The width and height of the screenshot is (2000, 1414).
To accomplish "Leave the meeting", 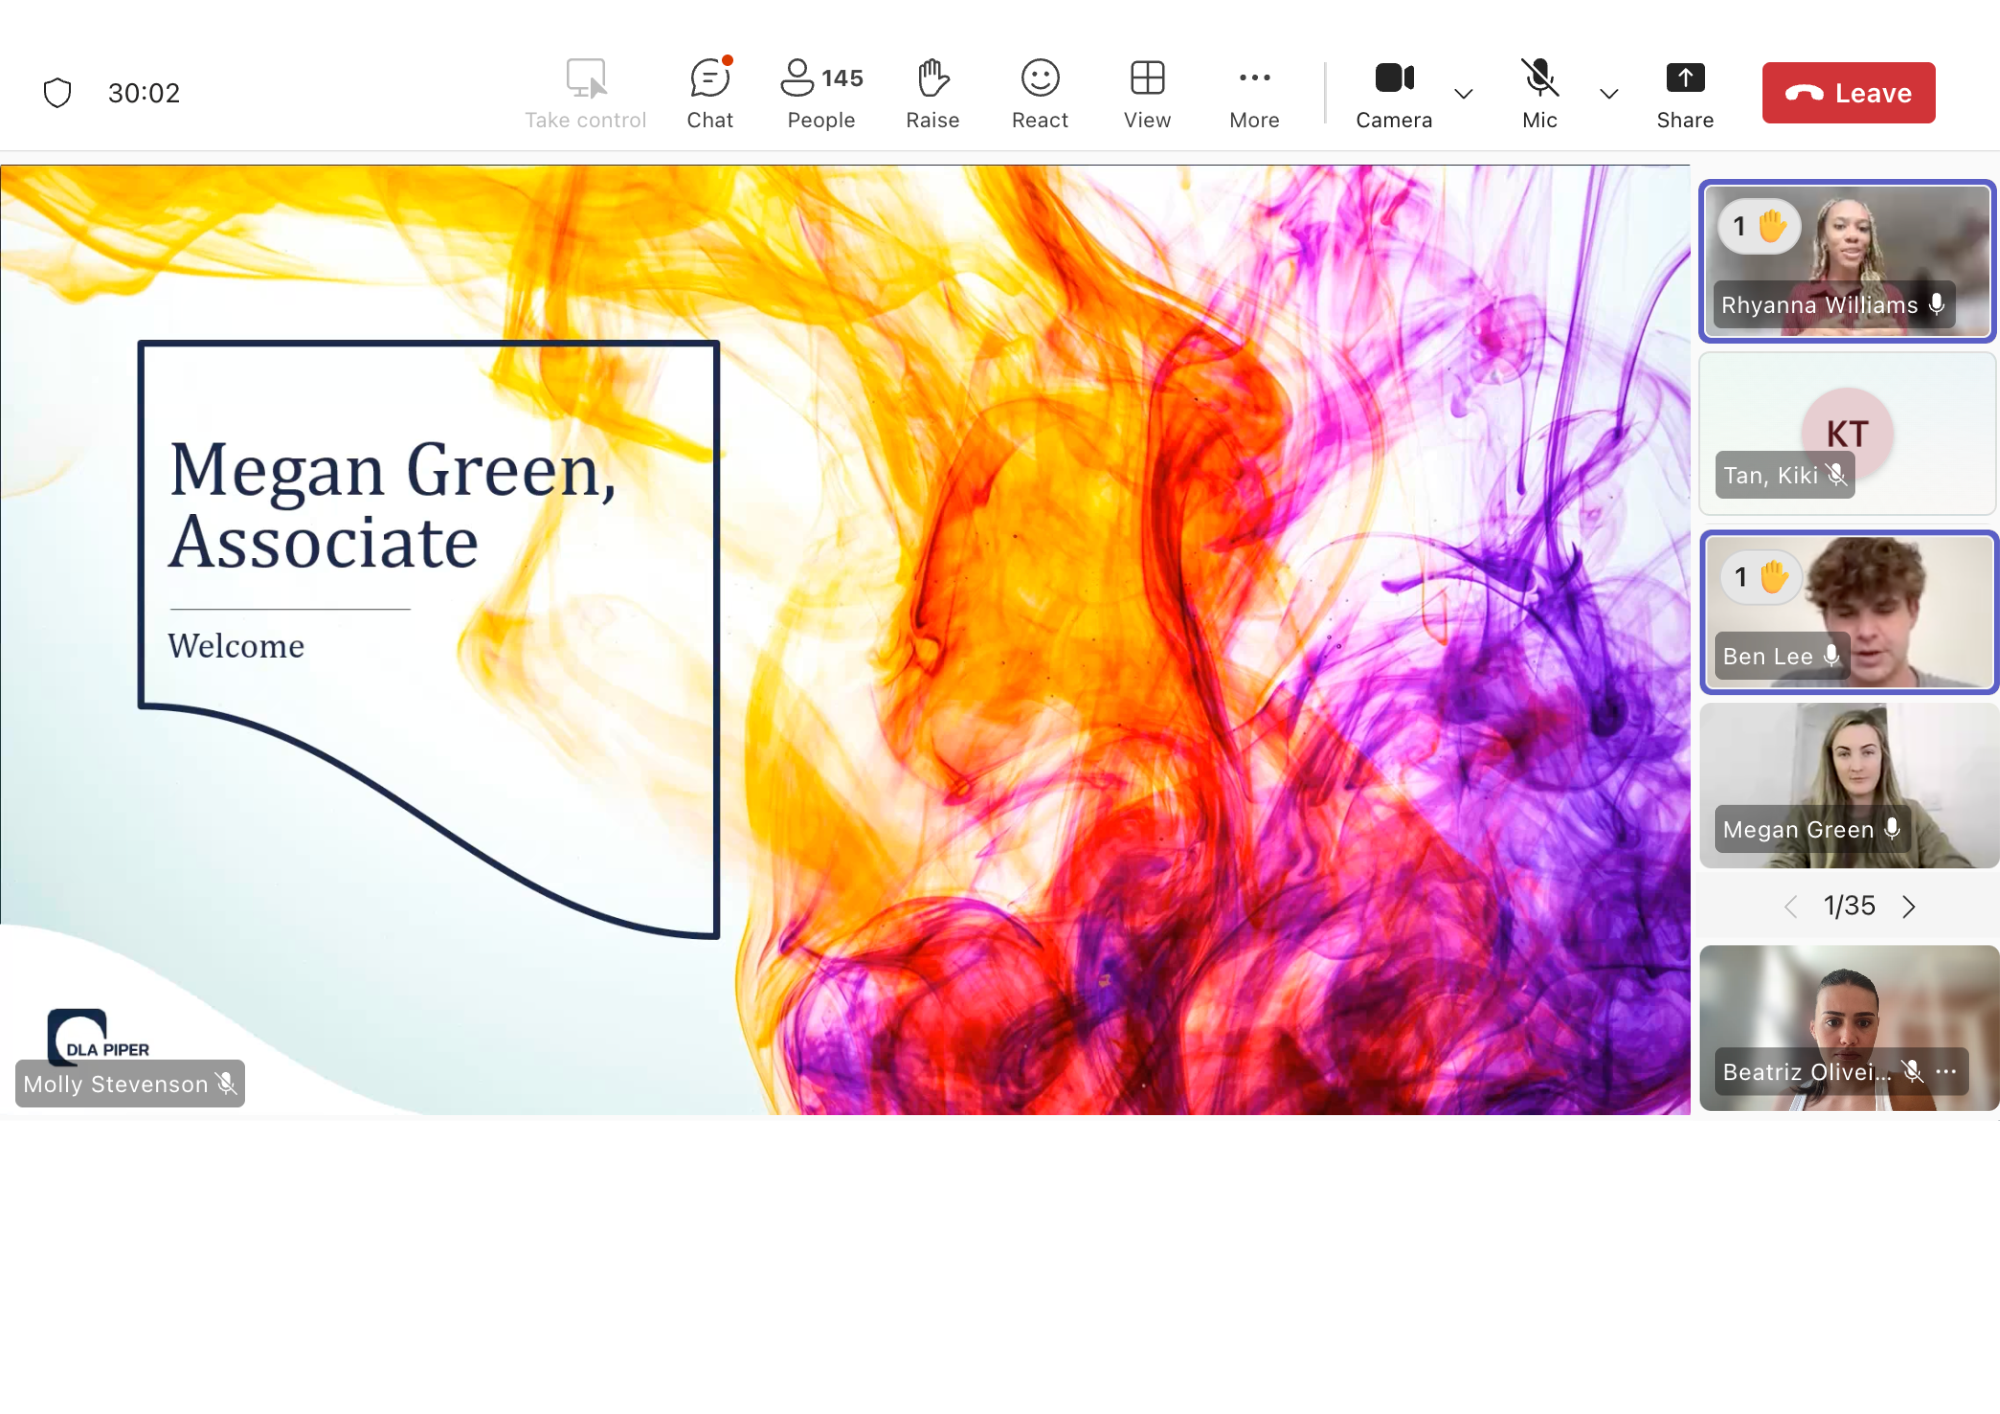I will pos(1848,93).
